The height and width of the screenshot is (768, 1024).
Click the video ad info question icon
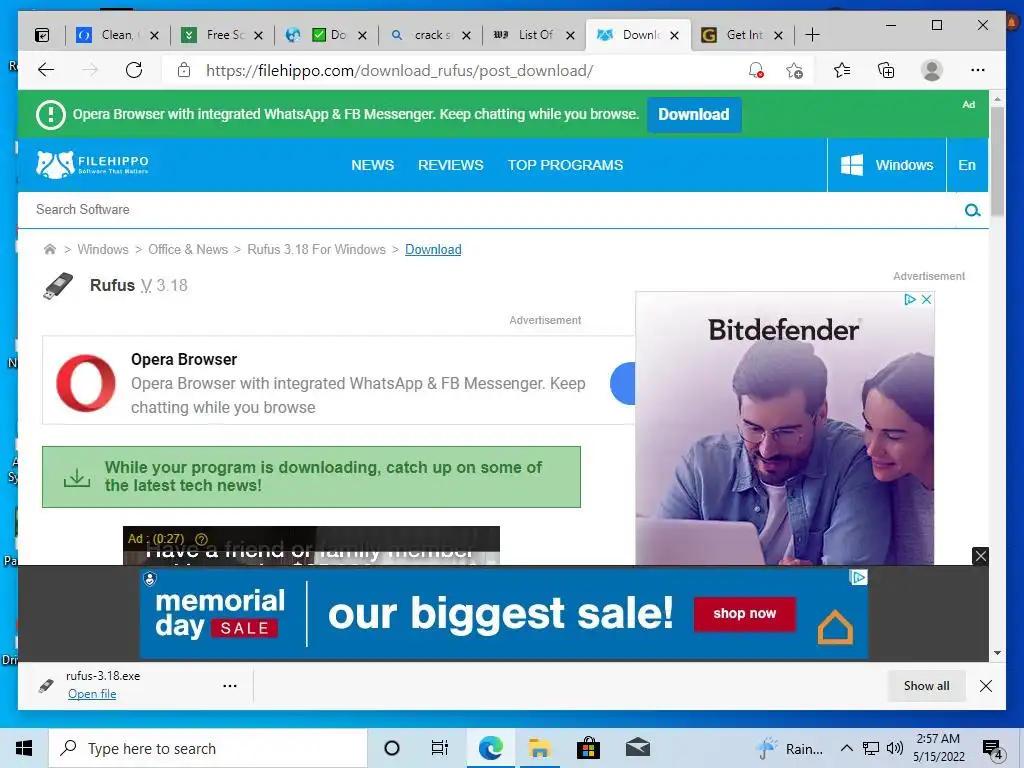pyautogui.click(x=201, y=539)
